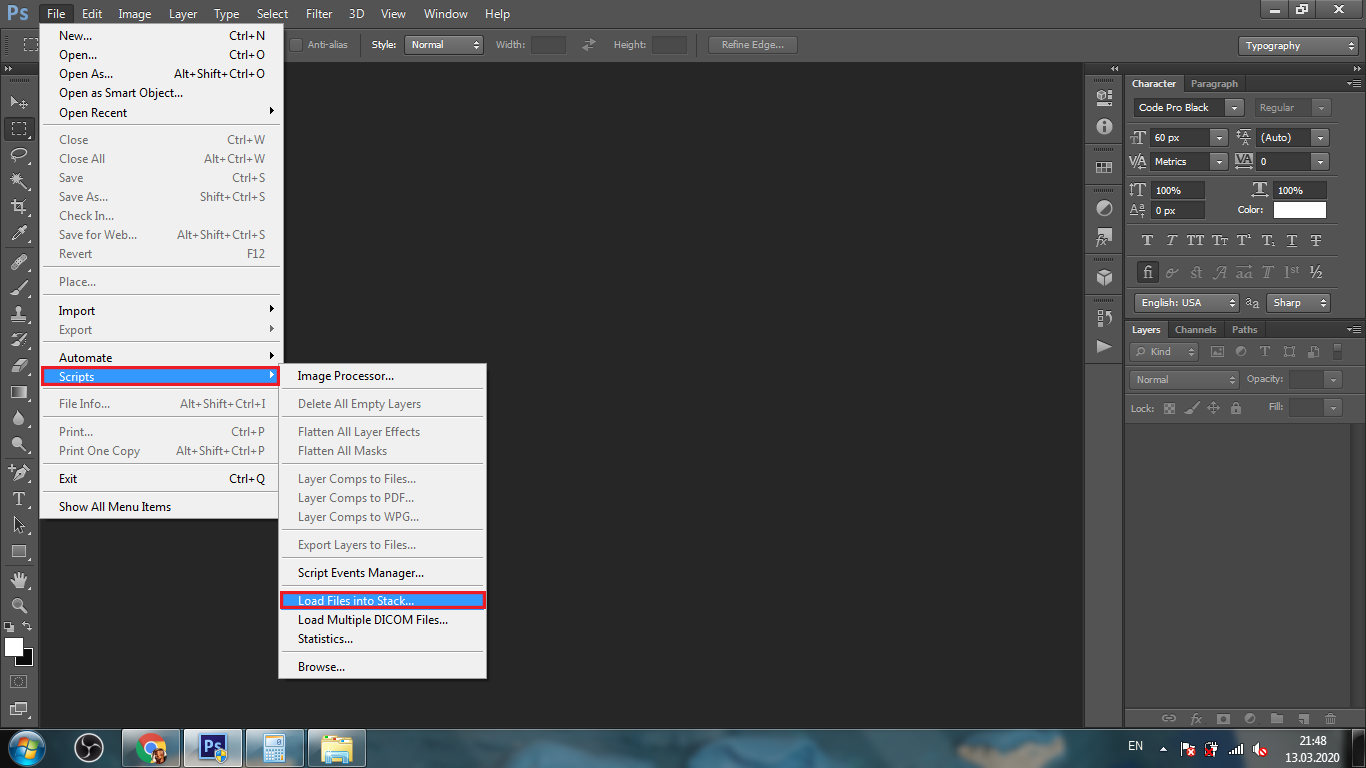Image resolution: width=1366 pixels, height=768 pixels.
Task: Open the Typography workspace dropdown
Action: (1298, 45)
